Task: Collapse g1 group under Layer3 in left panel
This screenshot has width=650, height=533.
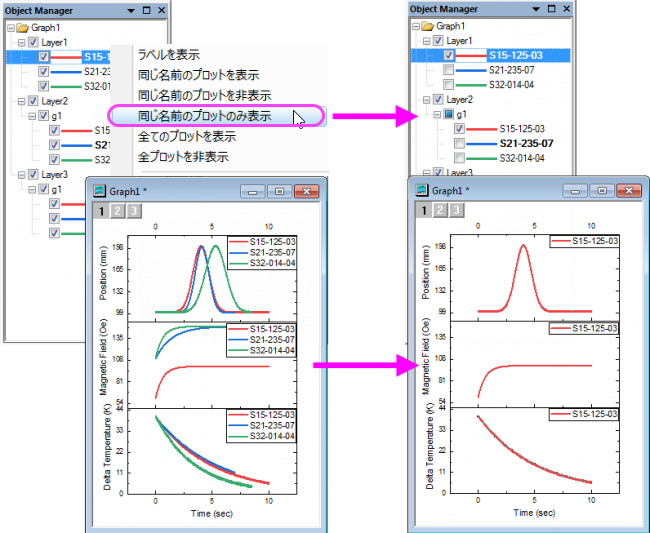Action: click(32, 189)
